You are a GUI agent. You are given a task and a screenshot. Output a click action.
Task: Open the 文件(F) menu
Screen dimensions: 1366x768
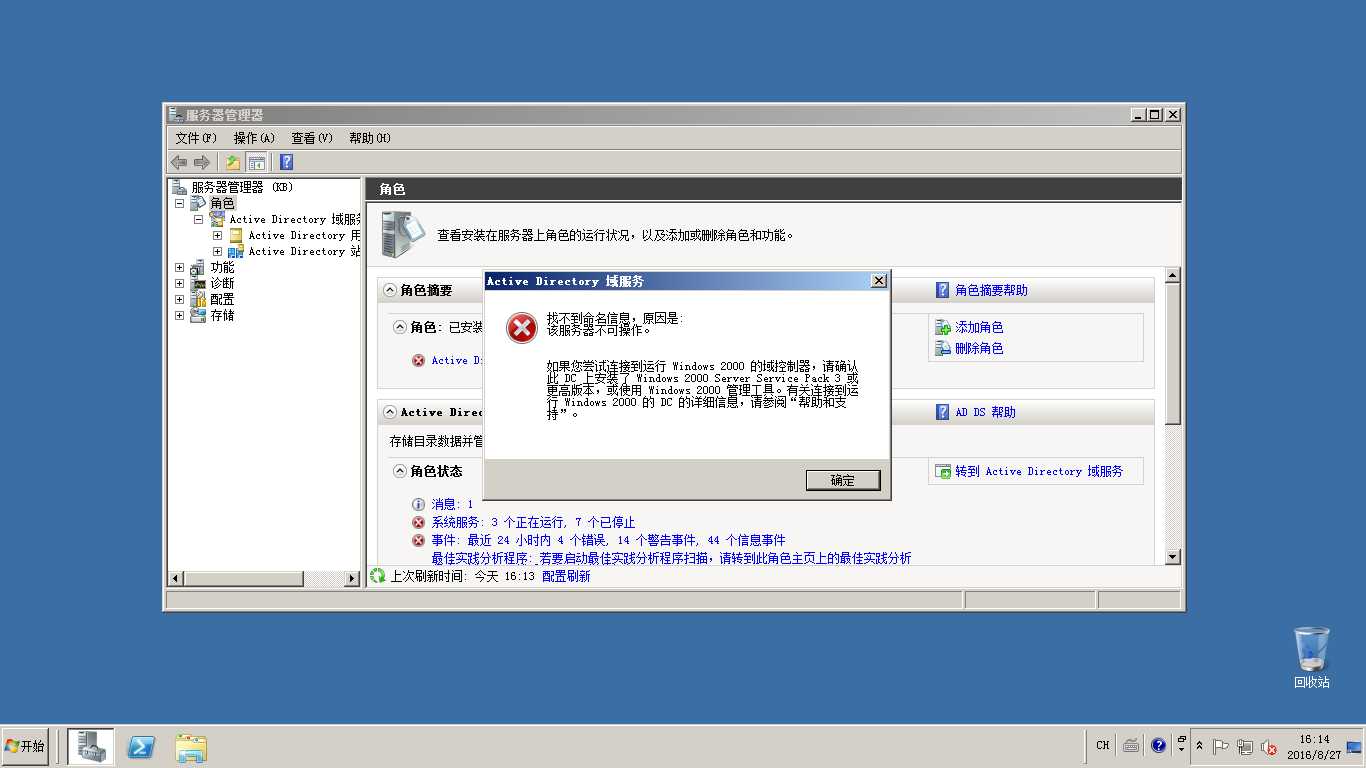(196, 138)
